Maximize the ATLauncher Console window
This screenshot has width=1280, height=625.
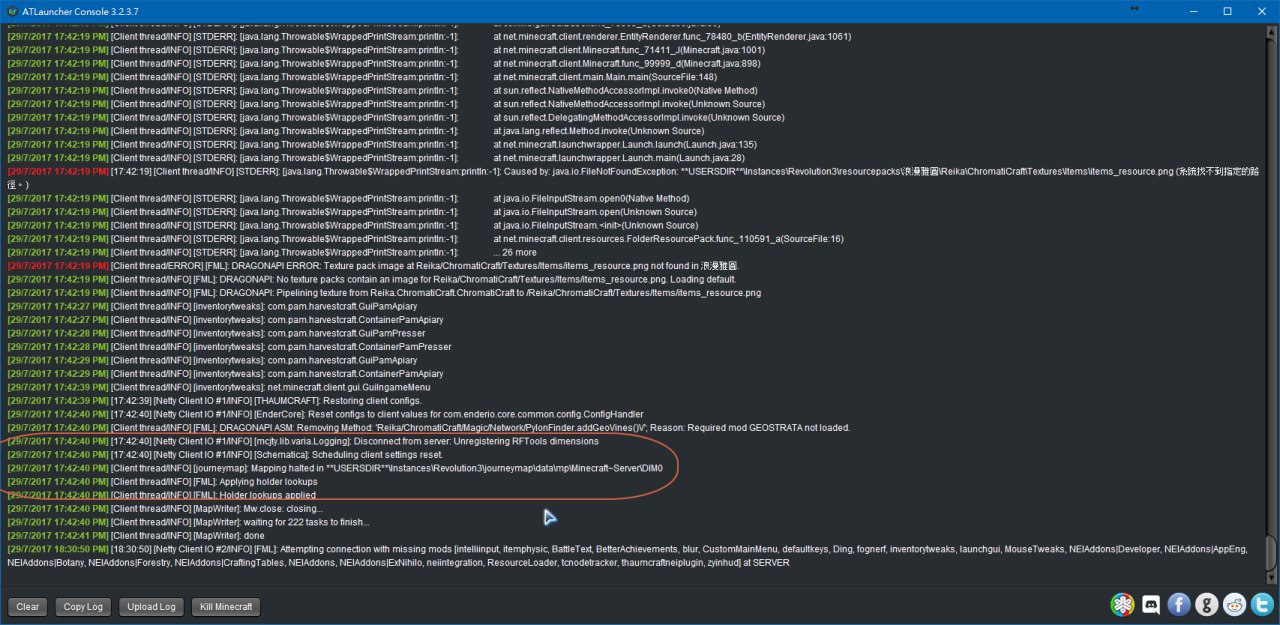[1228, 11]
